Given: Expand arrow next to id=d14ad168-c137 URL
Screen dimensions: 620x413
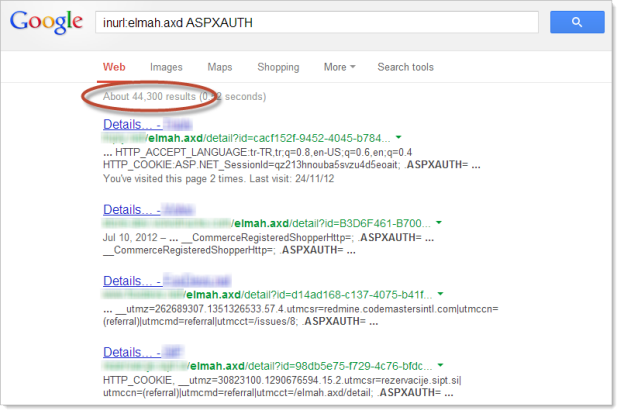Looking at the screenshot, I should click(x=440, y=294).
